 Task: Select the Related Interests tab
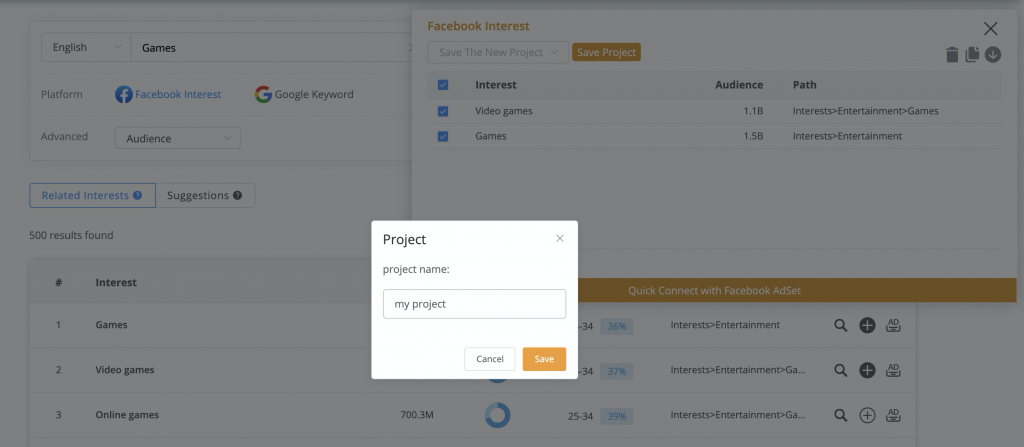(x=92, y=195)
